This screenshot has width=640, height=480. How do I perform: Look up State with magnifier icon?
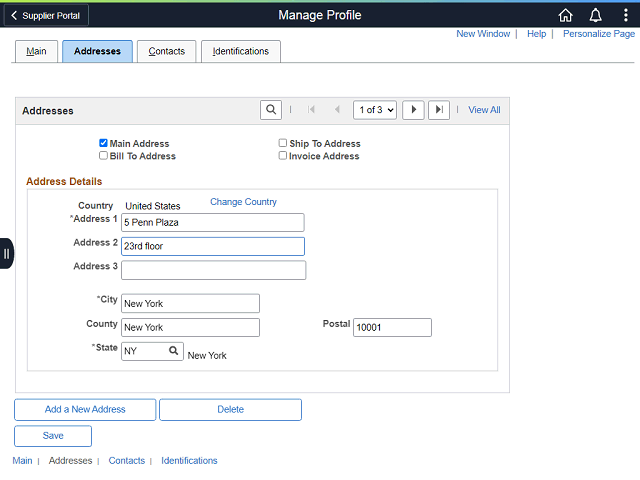coord(173,351)
